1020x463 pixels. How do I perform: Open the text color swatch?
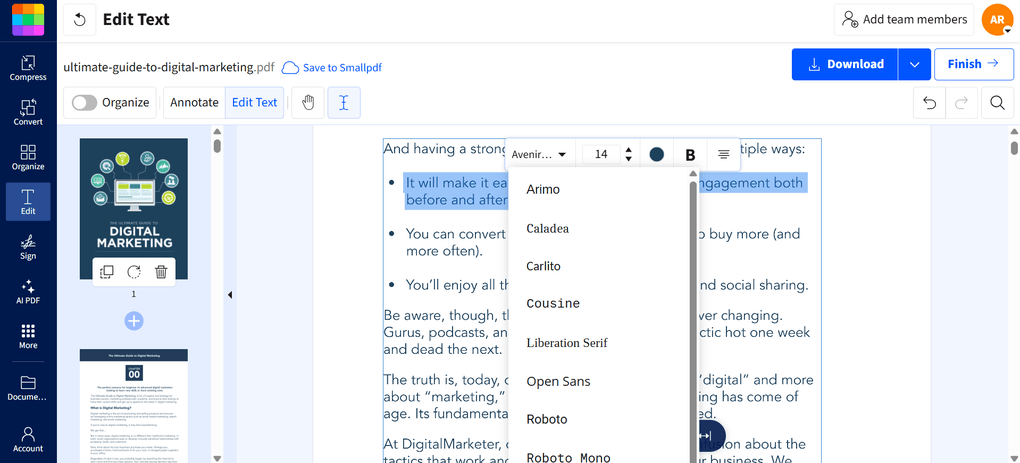[x=657, y=155]
